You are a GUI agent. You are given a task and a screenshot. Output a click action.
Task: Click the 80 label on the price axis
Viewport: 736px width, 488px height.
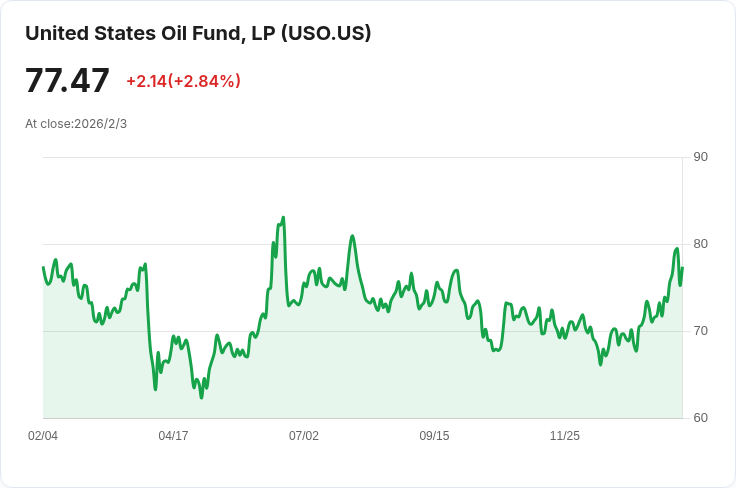click(x=700, y=244)
